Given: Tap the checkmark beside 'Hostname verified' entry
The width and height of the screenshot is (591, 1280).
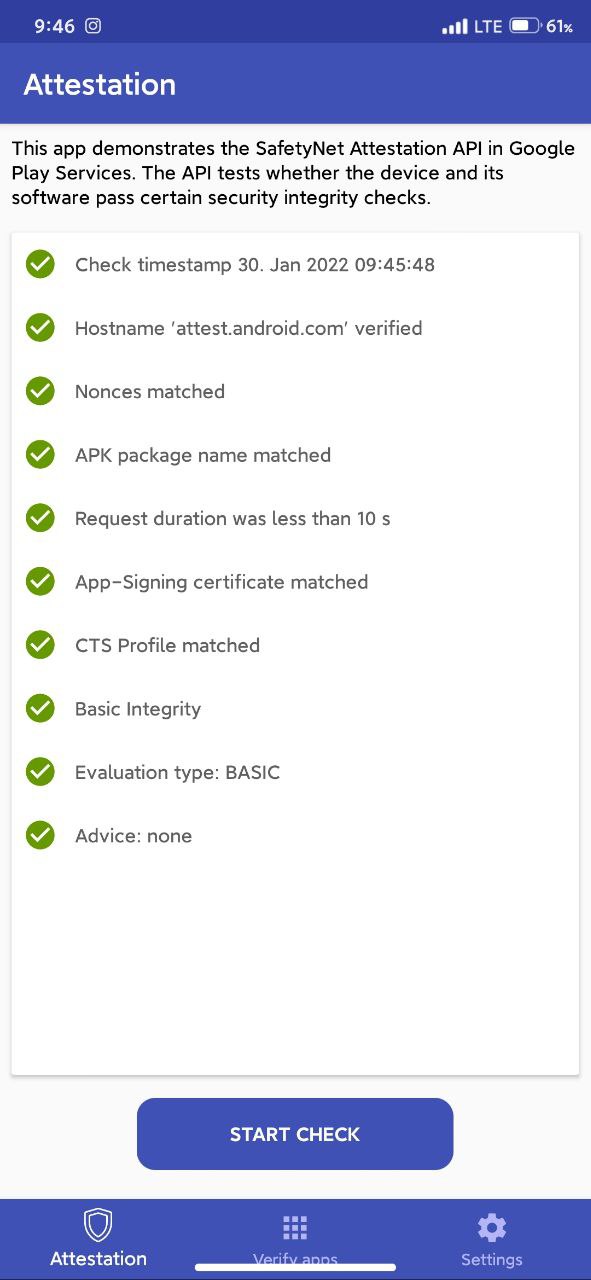Looking at the screenshot, I should tap(40, 327).
